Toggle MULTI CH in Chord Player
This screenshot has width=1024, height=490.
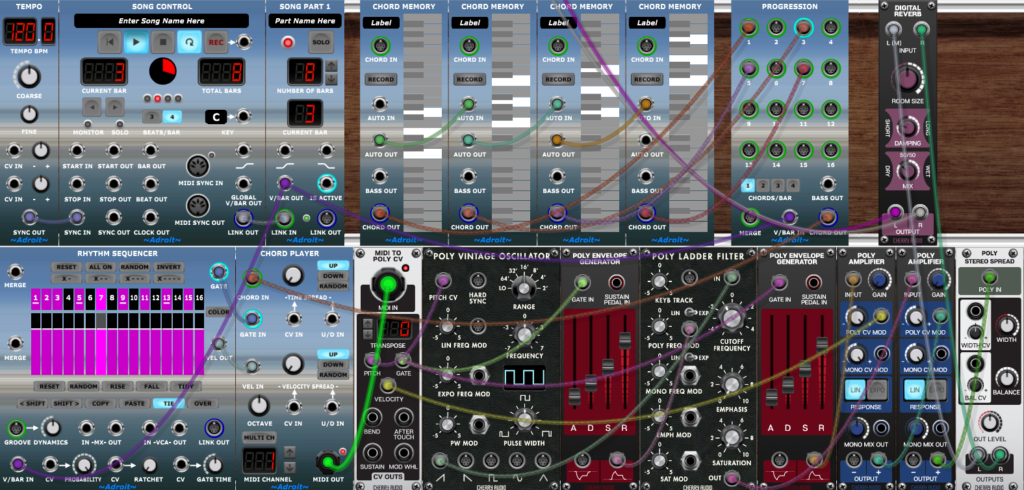point(258,436)
